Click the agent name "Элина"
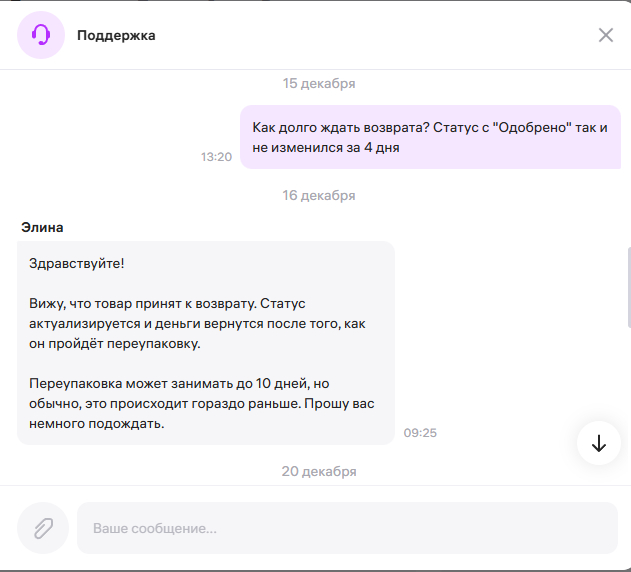 pyautogui.click(x=42, y=227)
